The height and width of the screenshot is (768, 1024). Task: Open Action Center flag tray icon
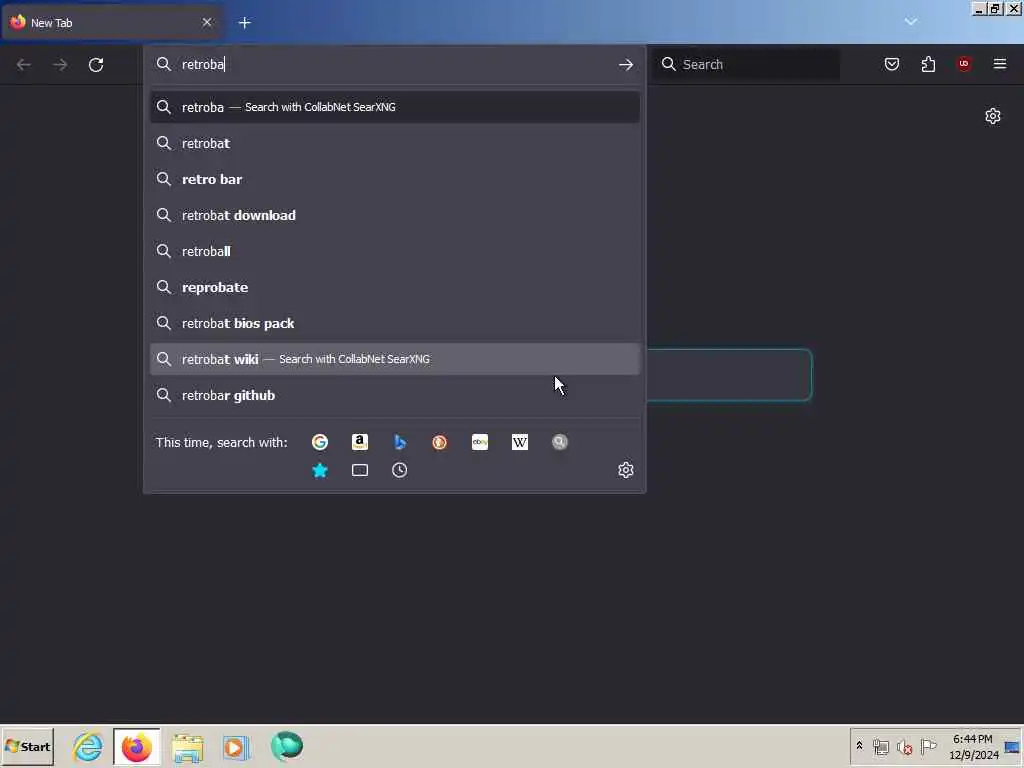[928, 746]
